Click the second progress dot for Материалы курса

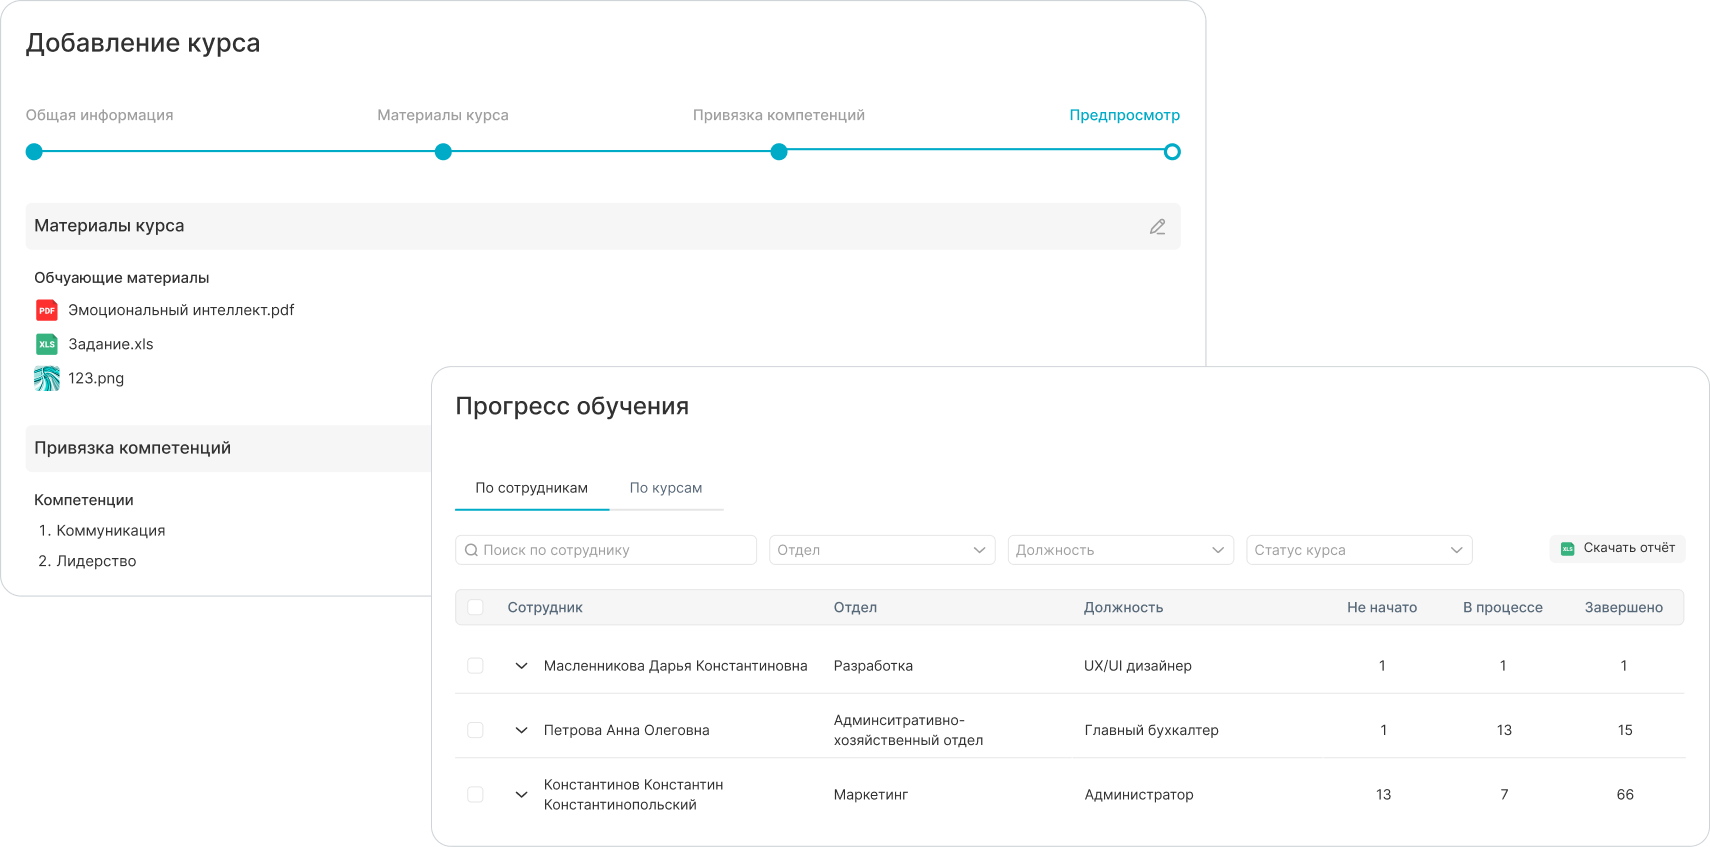443,152
